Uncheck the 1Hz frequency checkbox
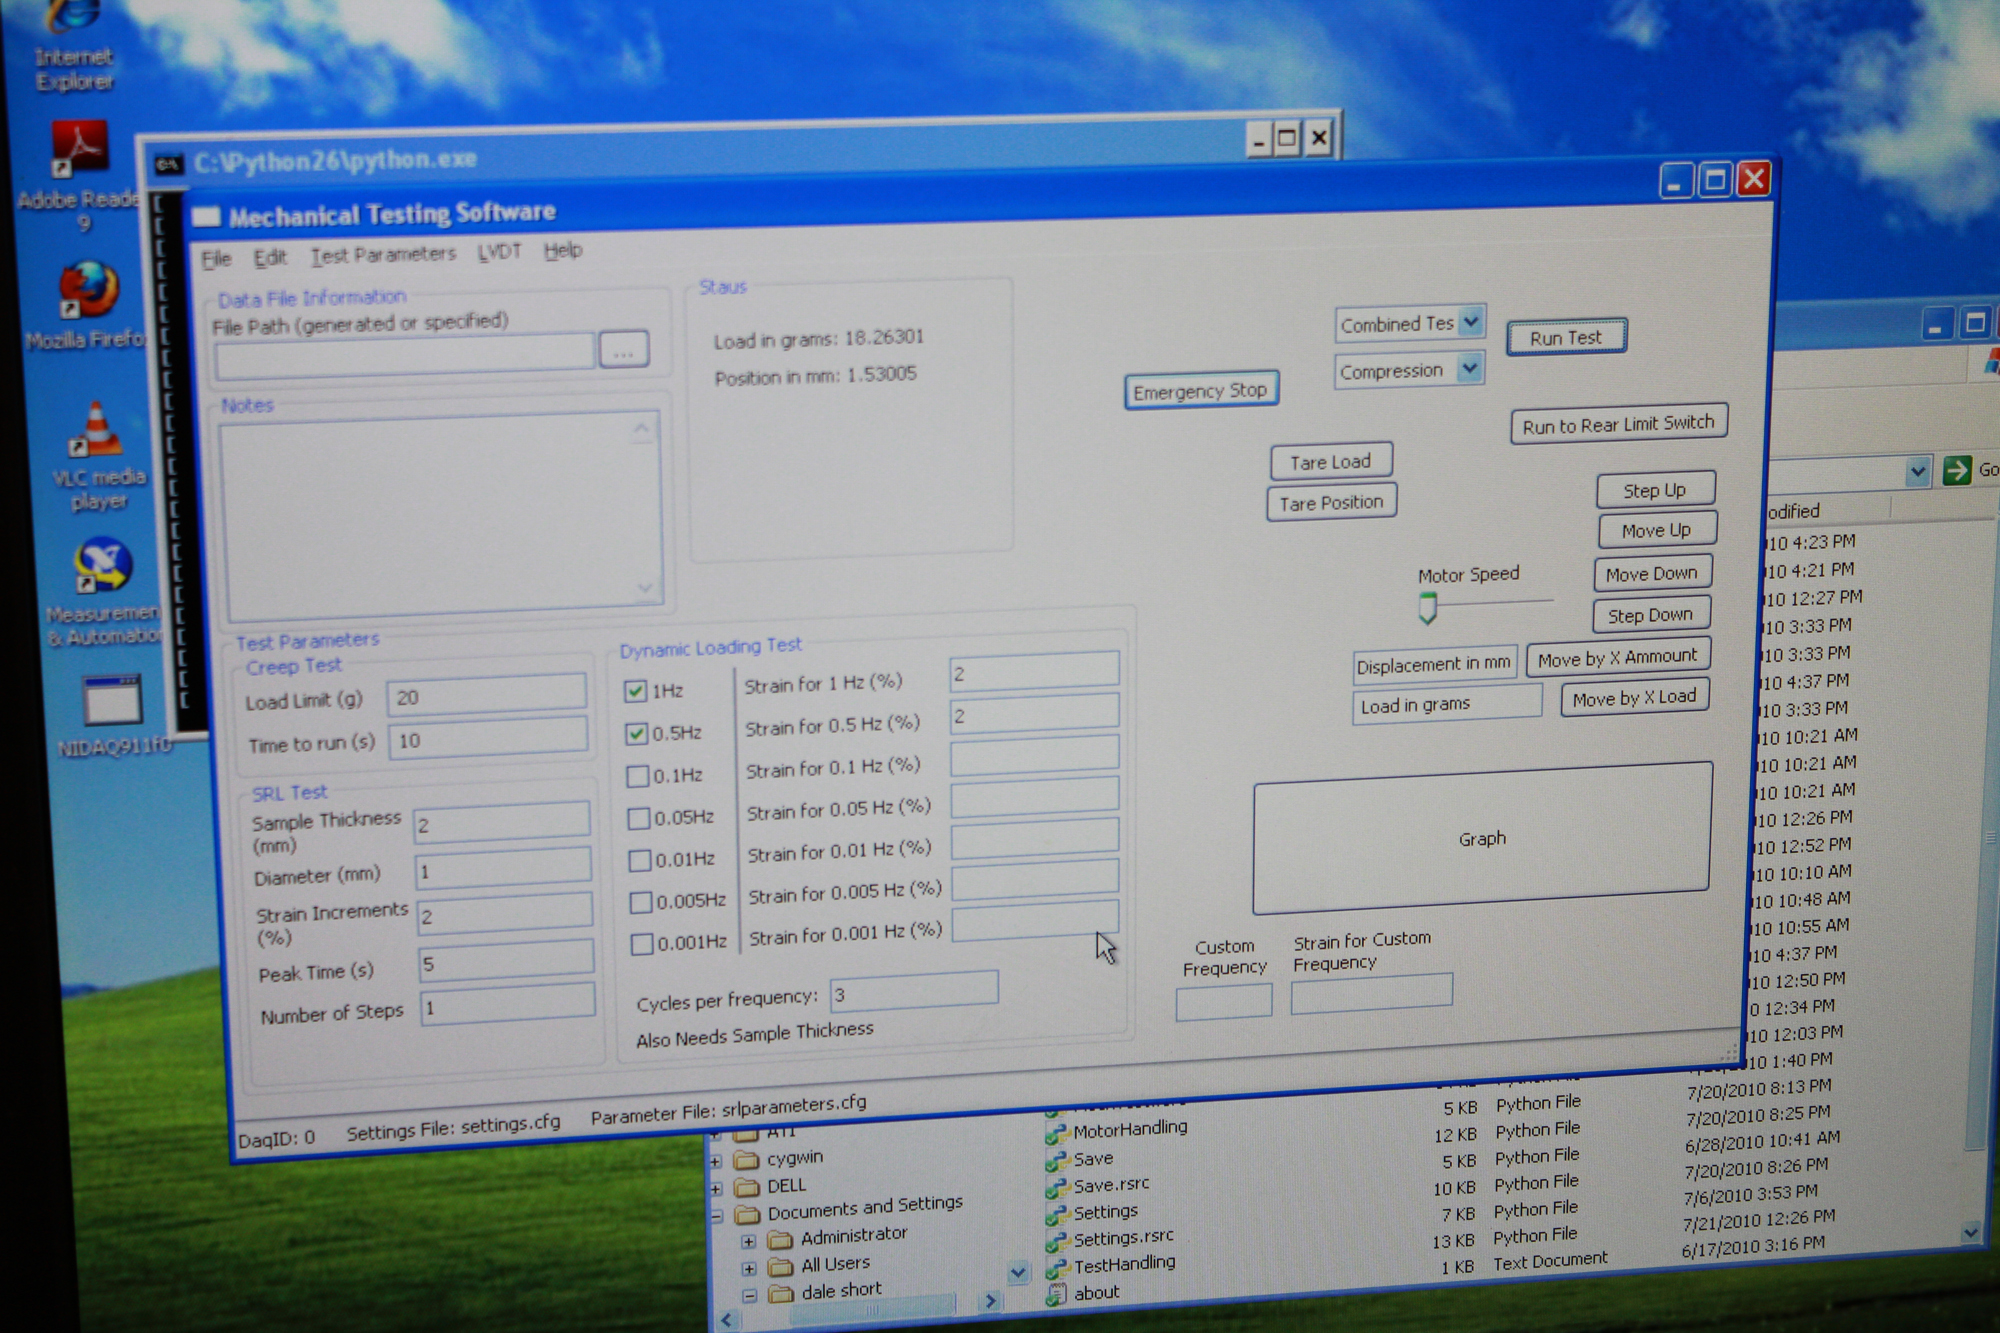2000x1333 pixels. point(635,691)
